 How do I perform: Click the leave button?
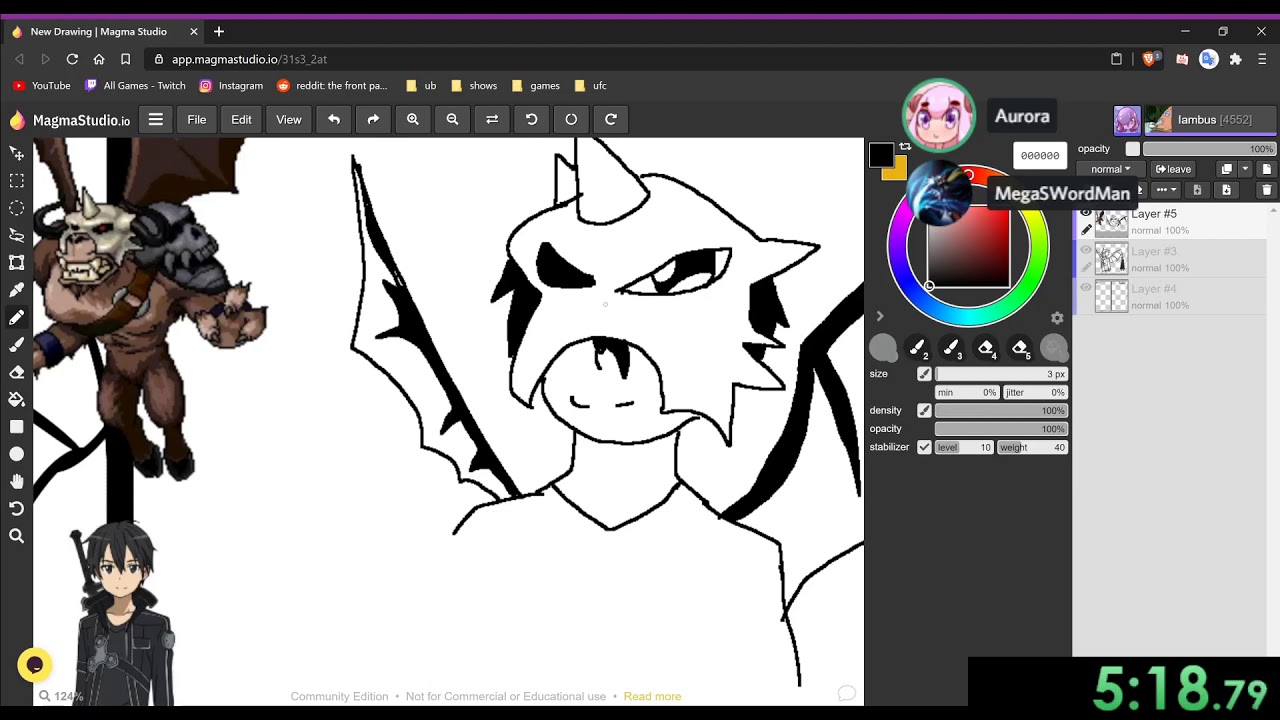[1174, 169]
